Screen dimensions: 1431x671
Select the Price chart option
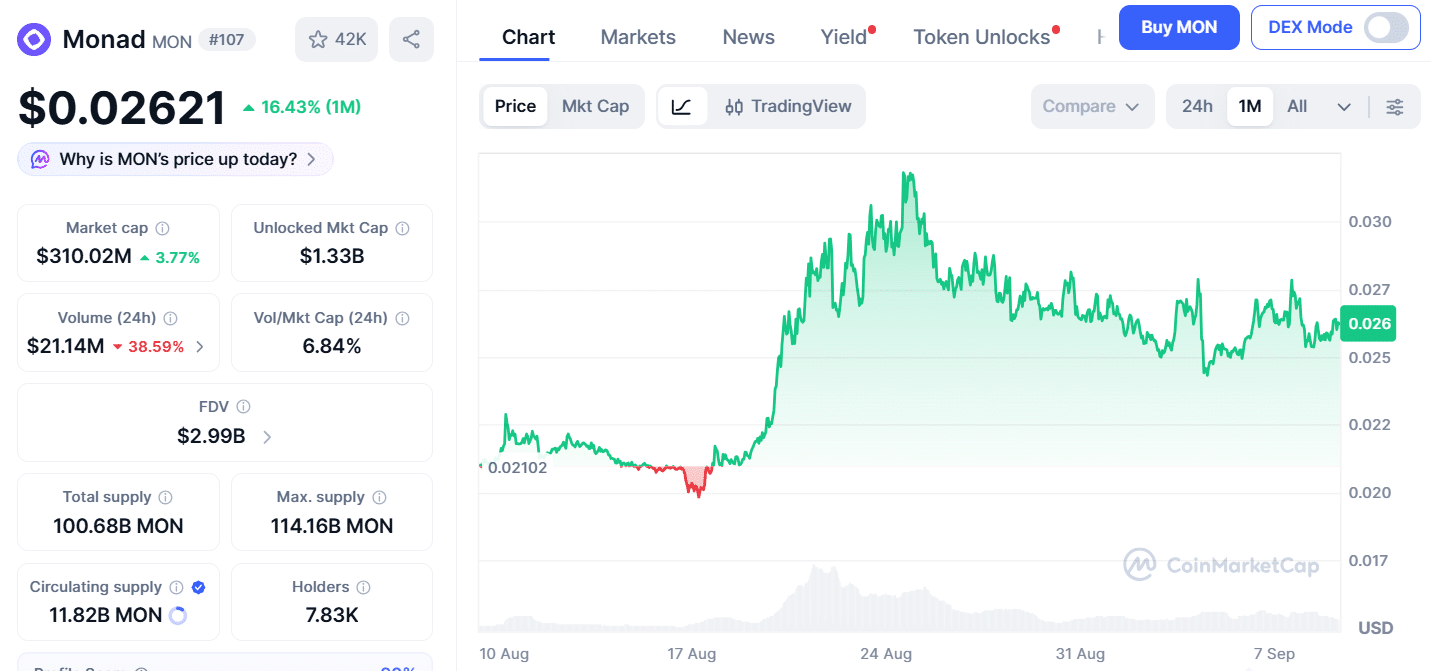click(515, 106)
